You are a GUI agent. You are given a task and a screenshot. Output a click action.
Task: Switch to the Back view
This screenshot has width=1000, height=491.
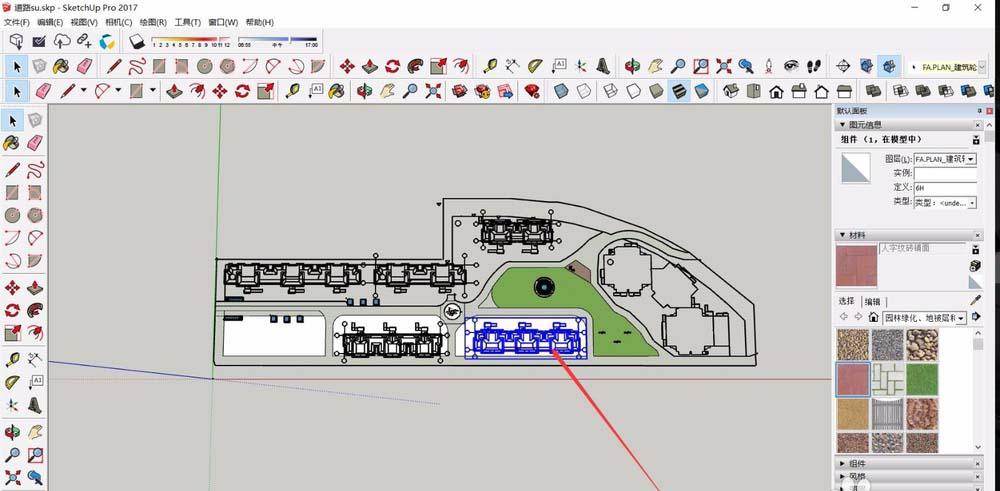click(821, 91)
